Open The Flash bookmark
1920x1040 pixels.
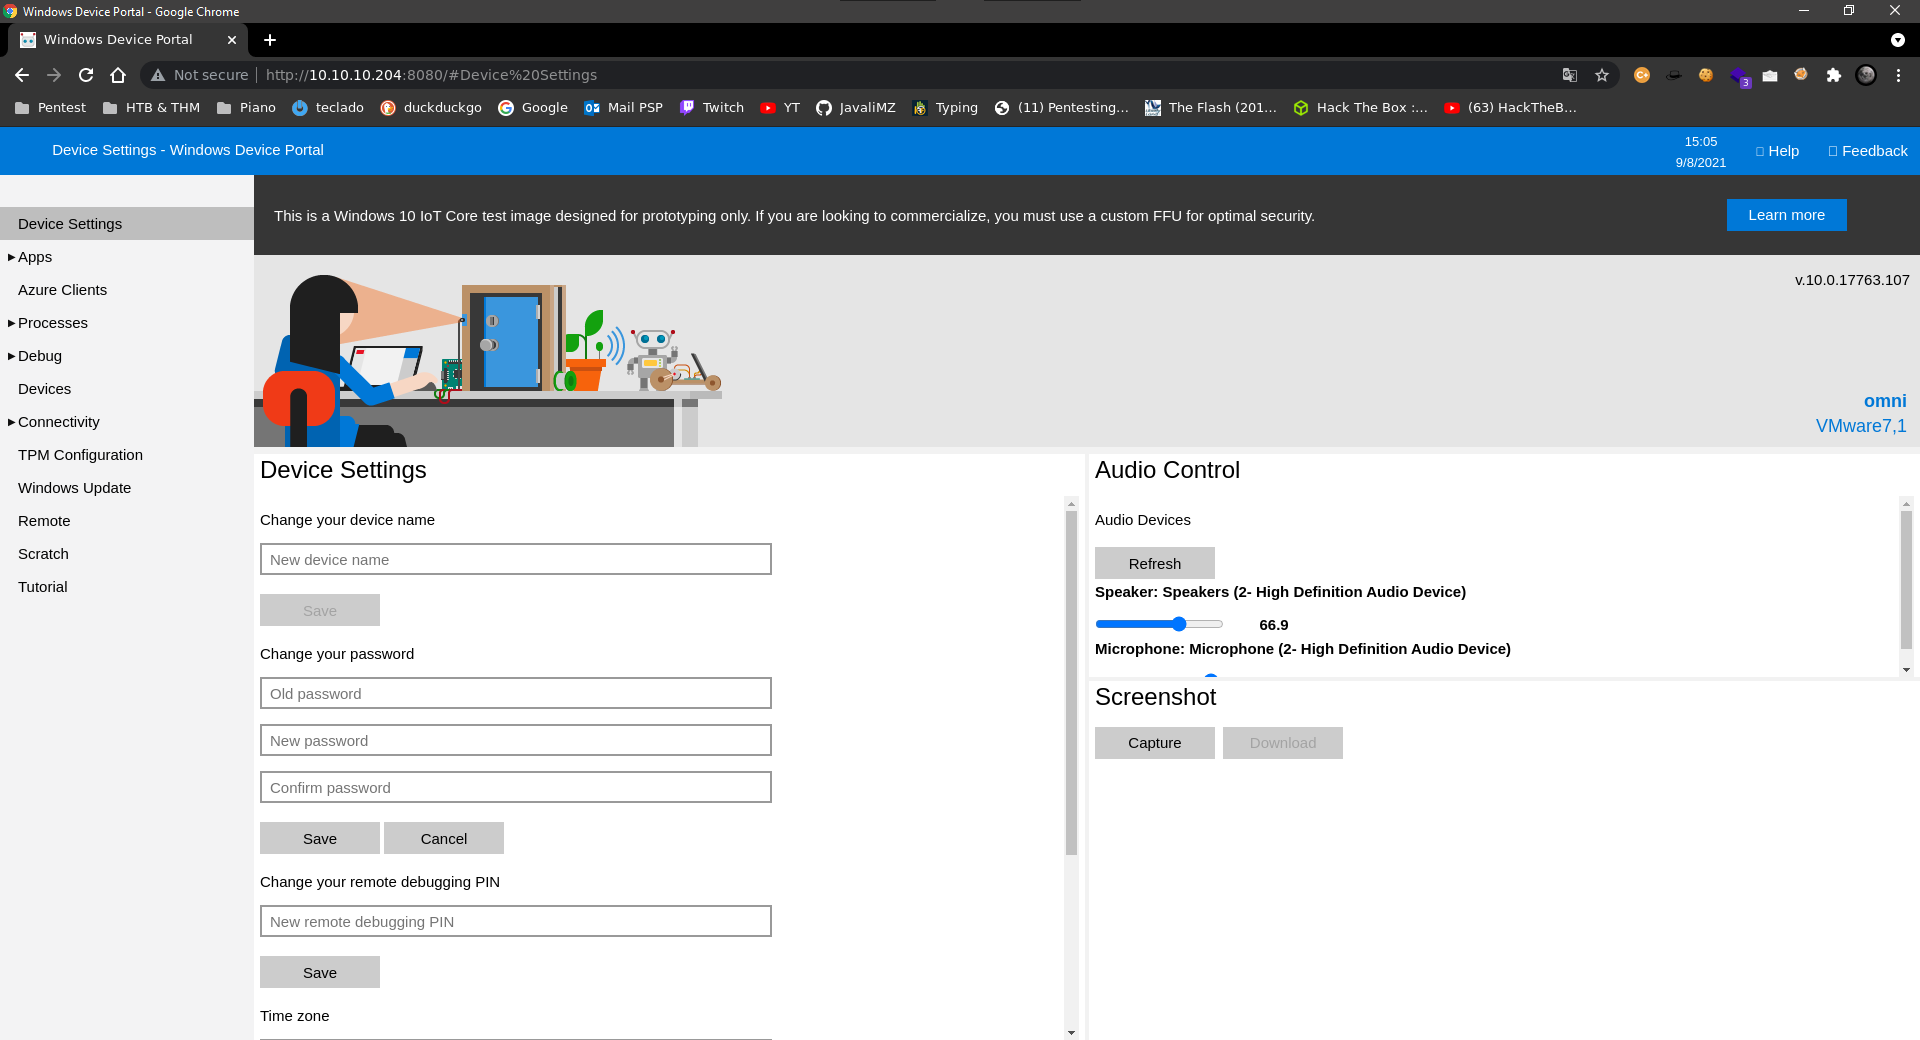(x=1211, y=108)
